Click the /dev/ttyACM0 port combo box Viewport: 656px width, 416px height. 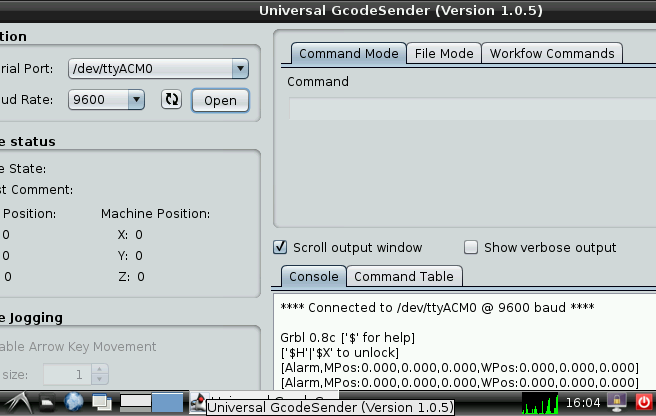[158, 69]
